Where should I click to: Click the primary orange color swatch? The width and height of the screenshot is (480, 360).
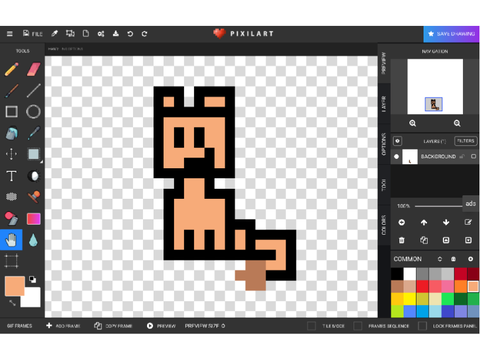pos(15,286)
